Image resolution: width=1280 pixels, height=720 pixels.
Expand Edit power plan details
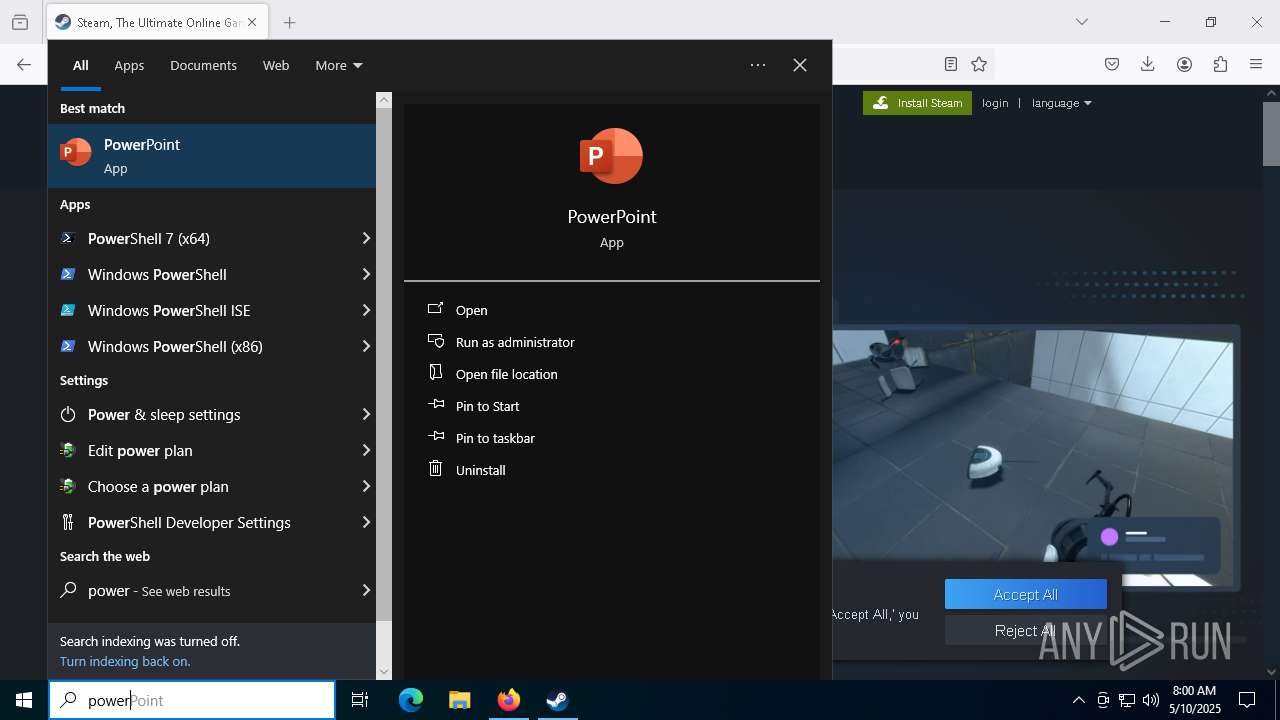[x=366, y=450]
